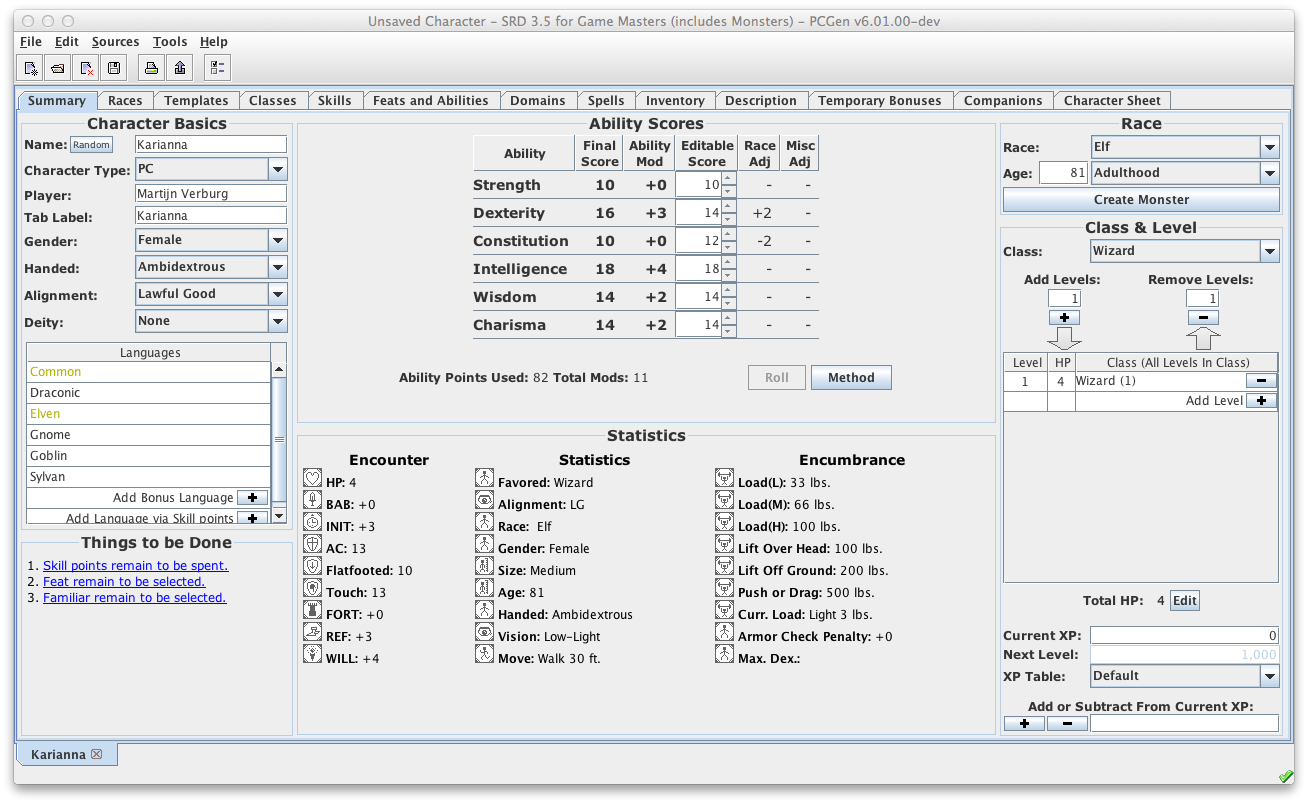Expand the Alignment dropdown showing Lawful Good
Viewport: 1308px width, 804px height.
pos(278,294)
